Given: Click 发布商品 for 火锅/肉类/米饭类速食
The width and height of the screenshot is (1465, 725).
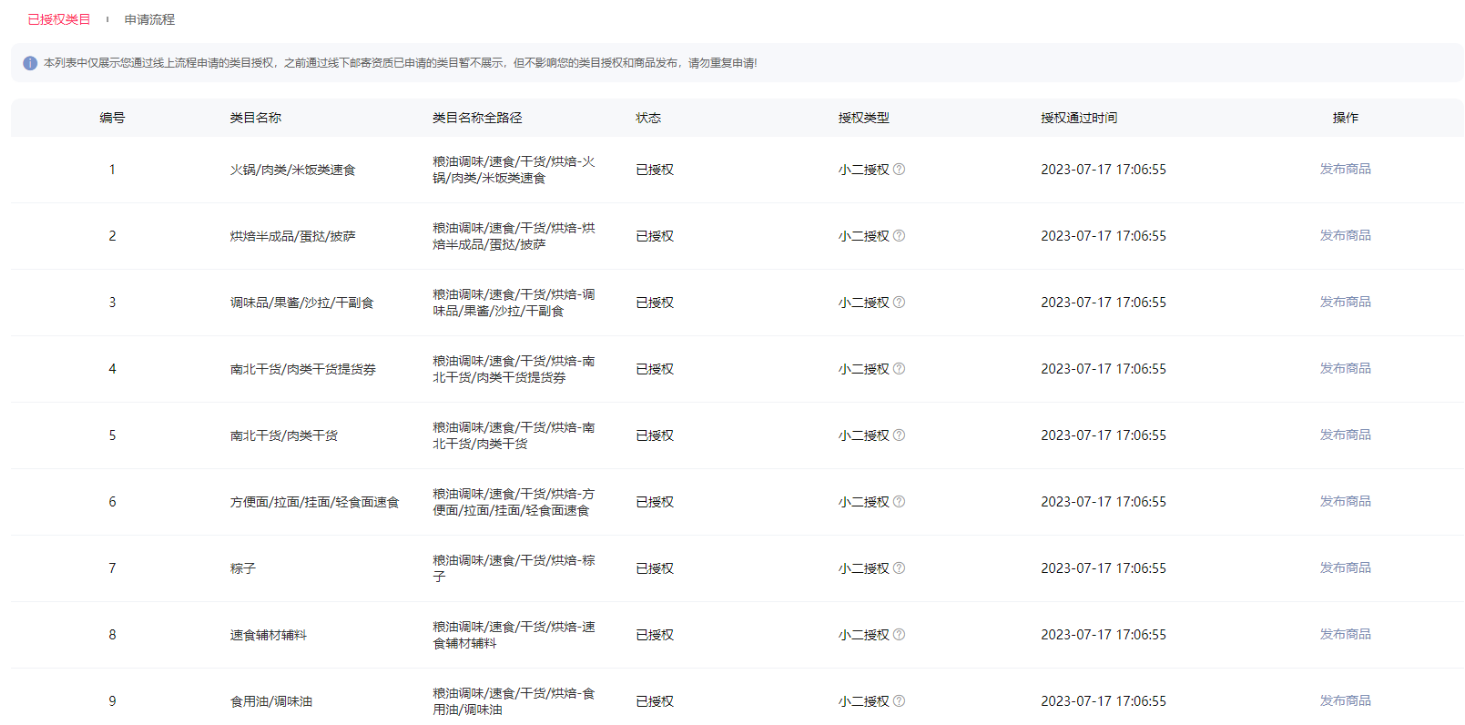Looking at the screenshot, I should pyautogui.click(x=1345, y=169).
